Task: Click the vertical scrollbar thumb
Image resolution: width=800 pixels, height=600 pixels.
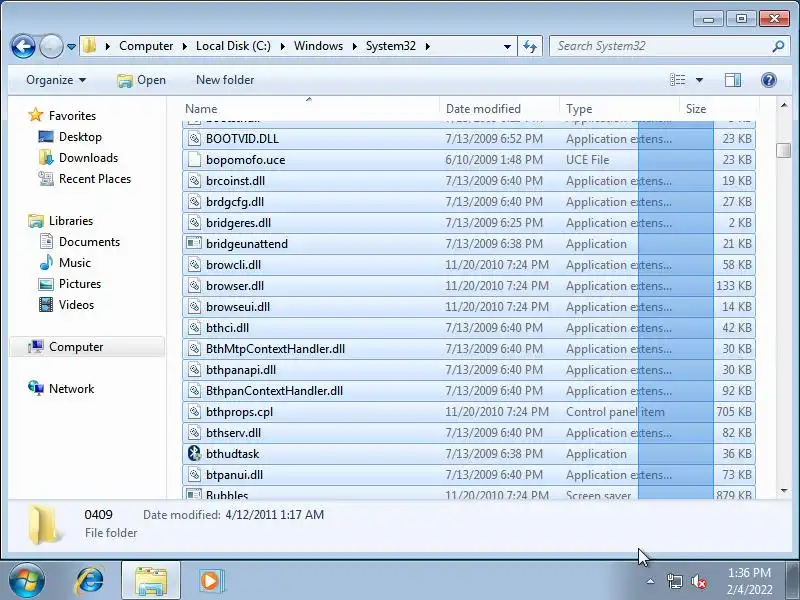Action: pyautogui.click(x=783, y=150)
